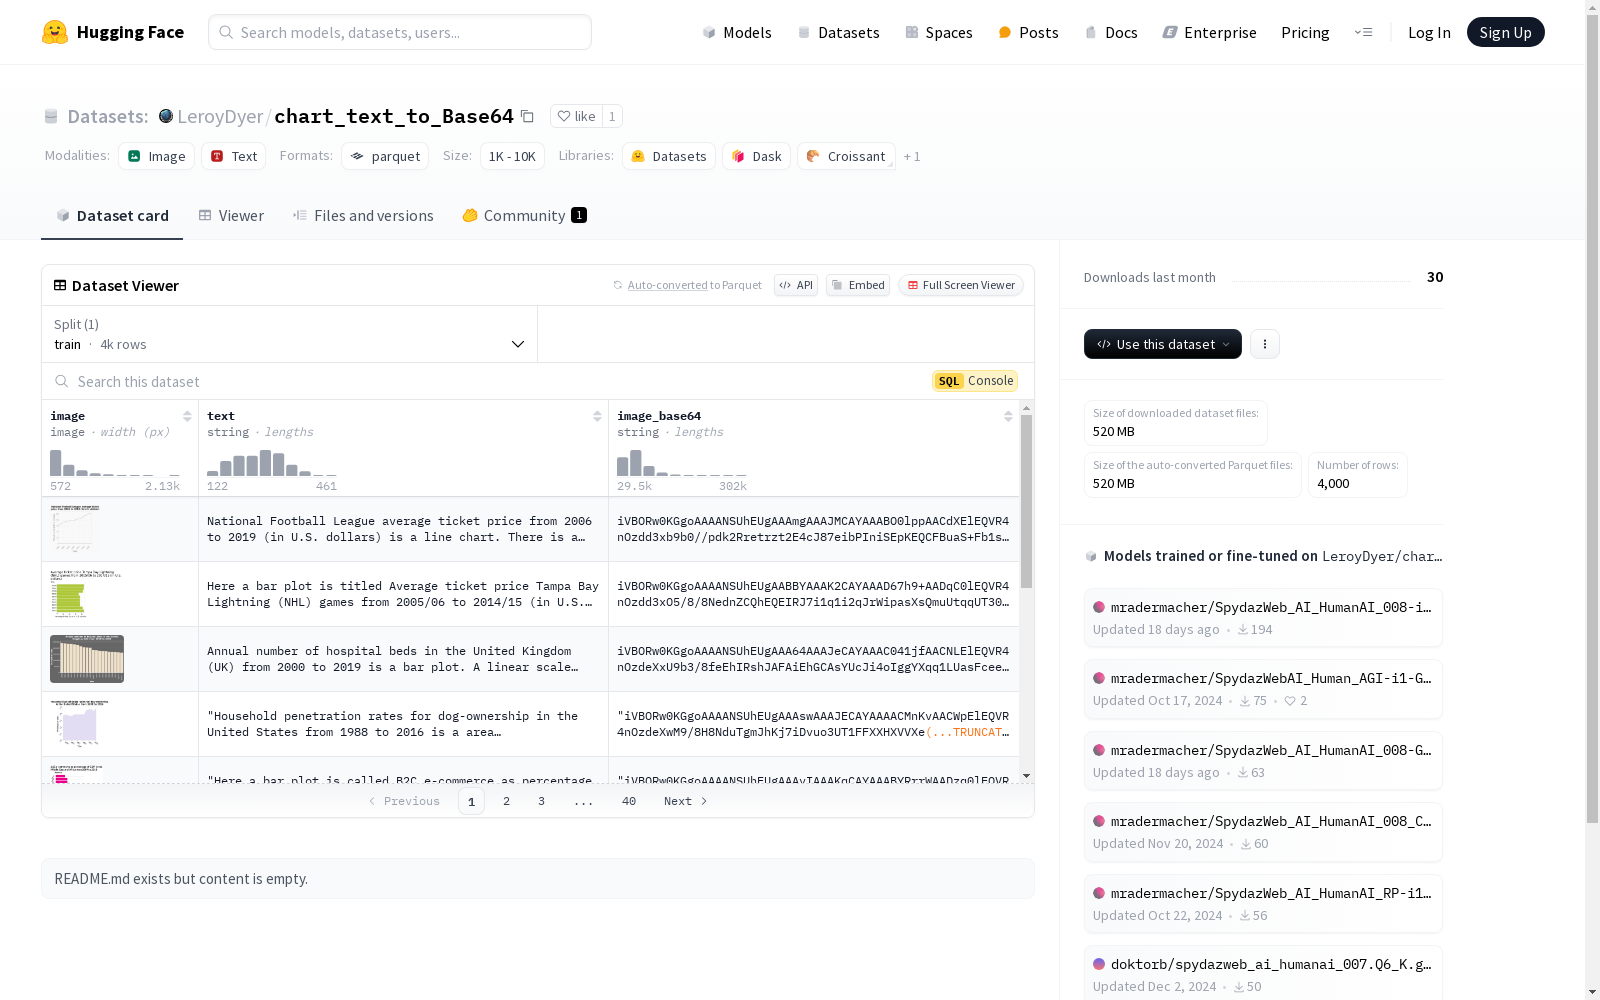
Task: Open the Tampa Bay Lightning chart thumbnail
Action: [85, 594]
